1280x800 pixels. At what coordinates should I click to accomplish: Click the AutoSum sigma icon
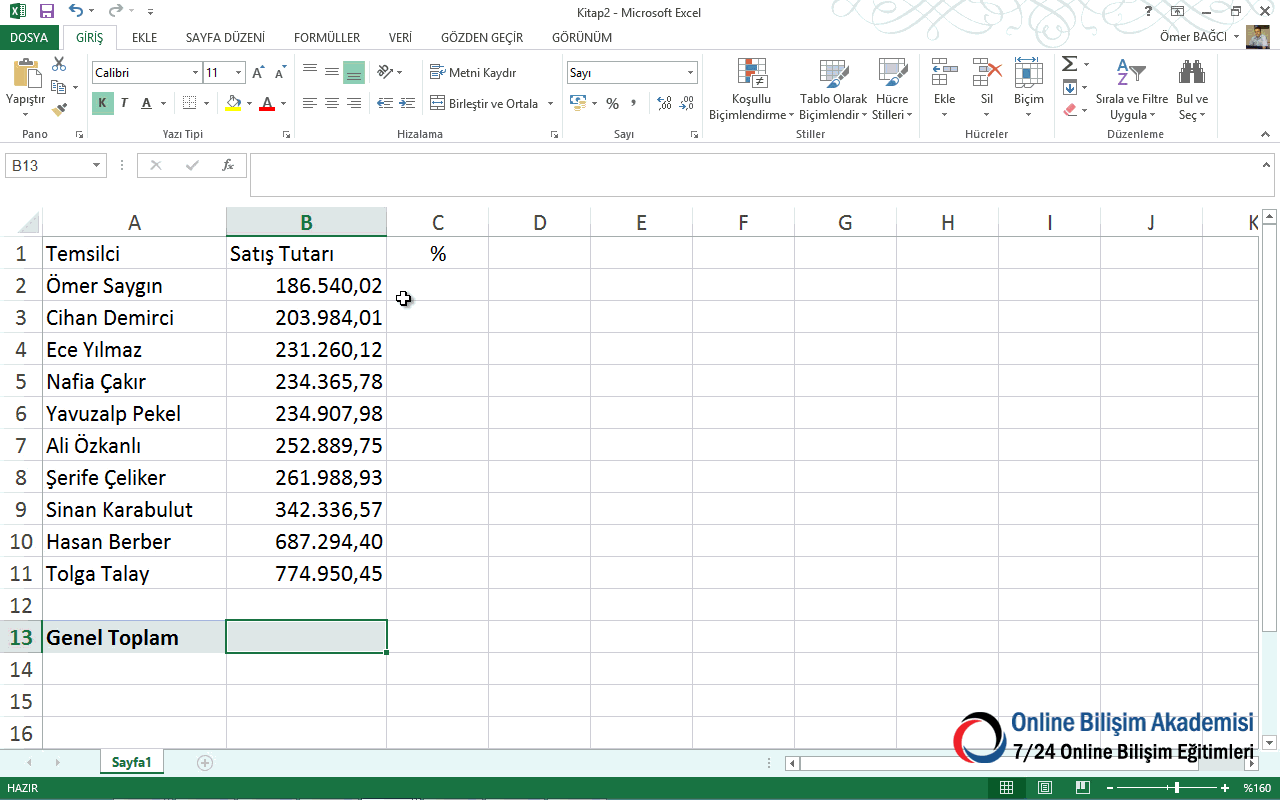point(1069,64)
